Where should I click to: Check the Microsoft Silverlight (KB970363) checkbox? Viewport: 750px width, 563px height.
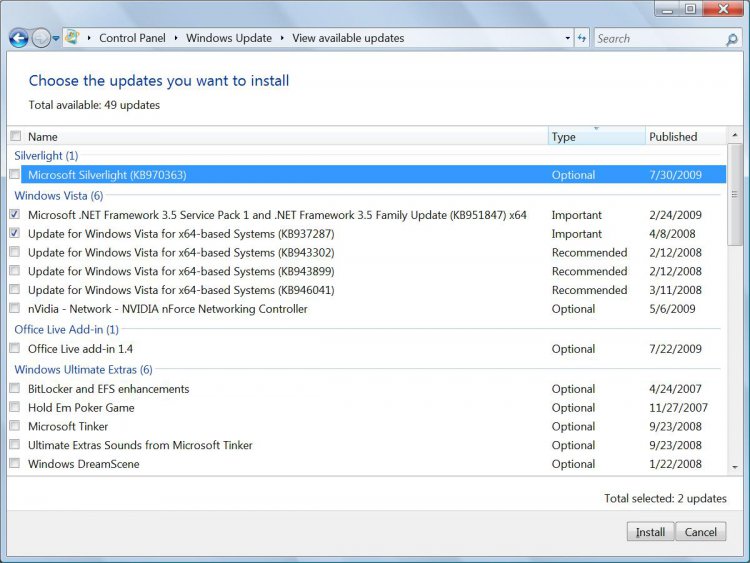[x=15, y=175]
